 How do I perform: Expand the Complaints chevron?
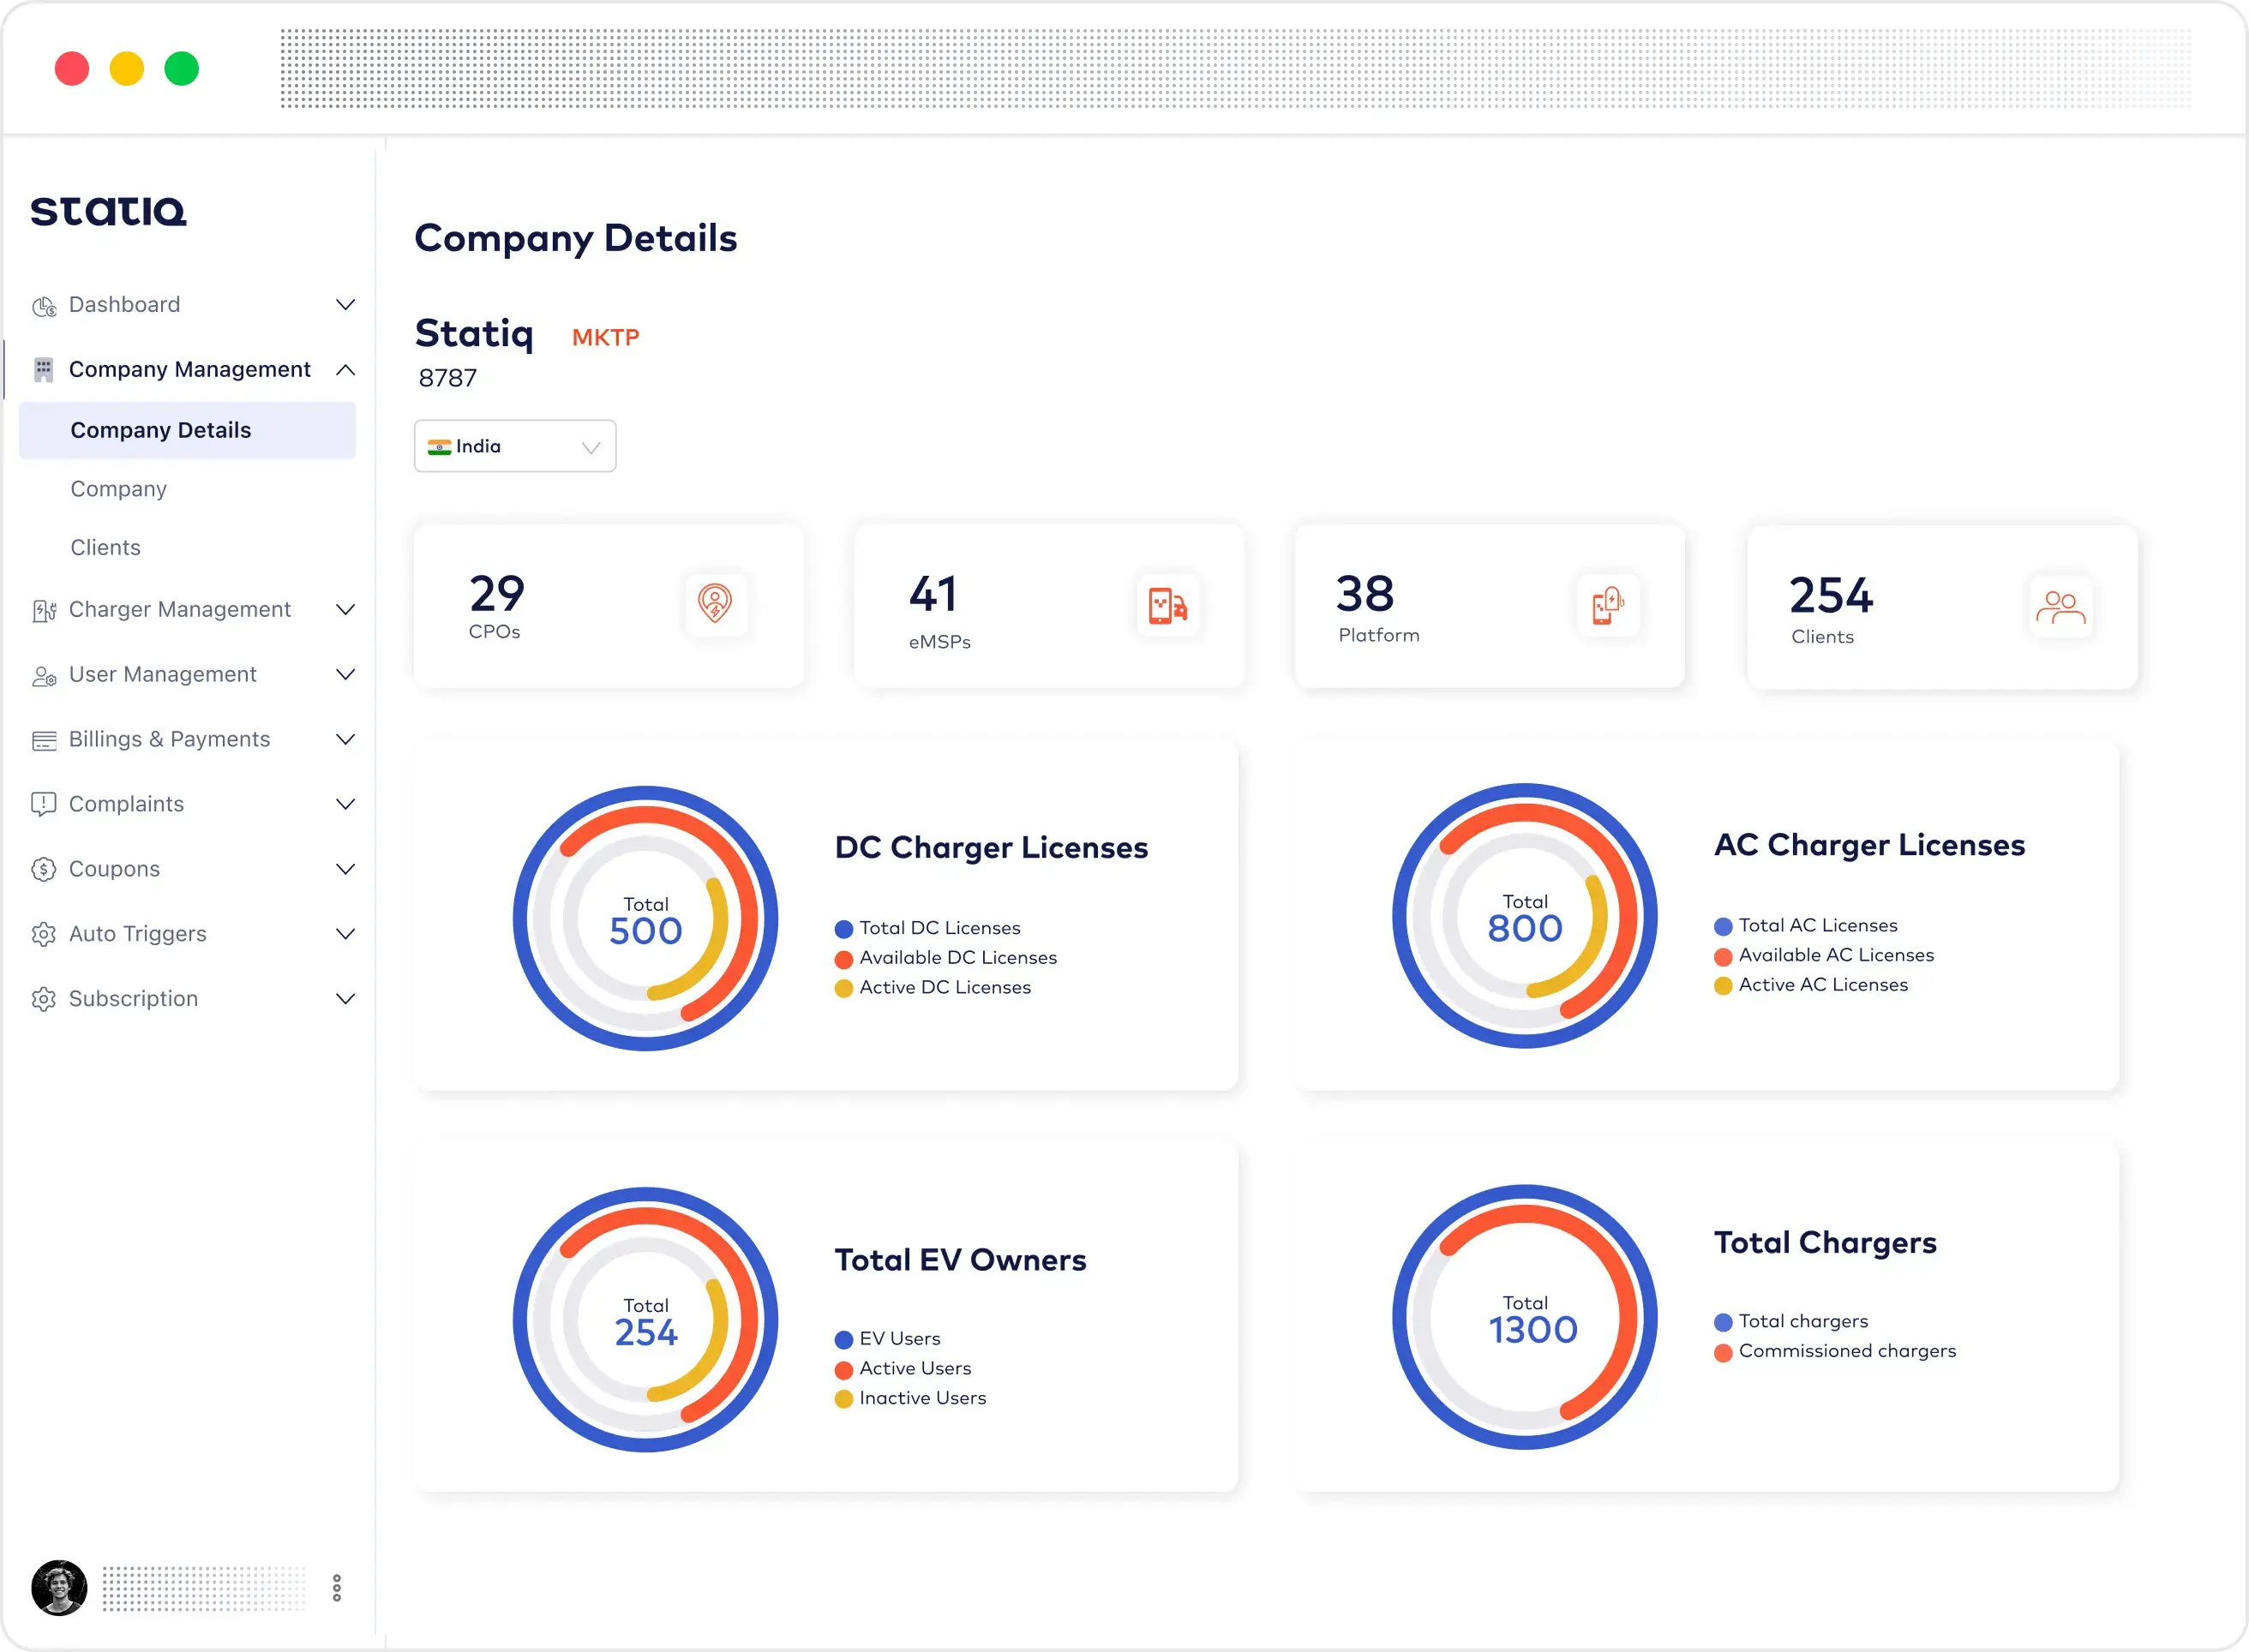[346, 805]
